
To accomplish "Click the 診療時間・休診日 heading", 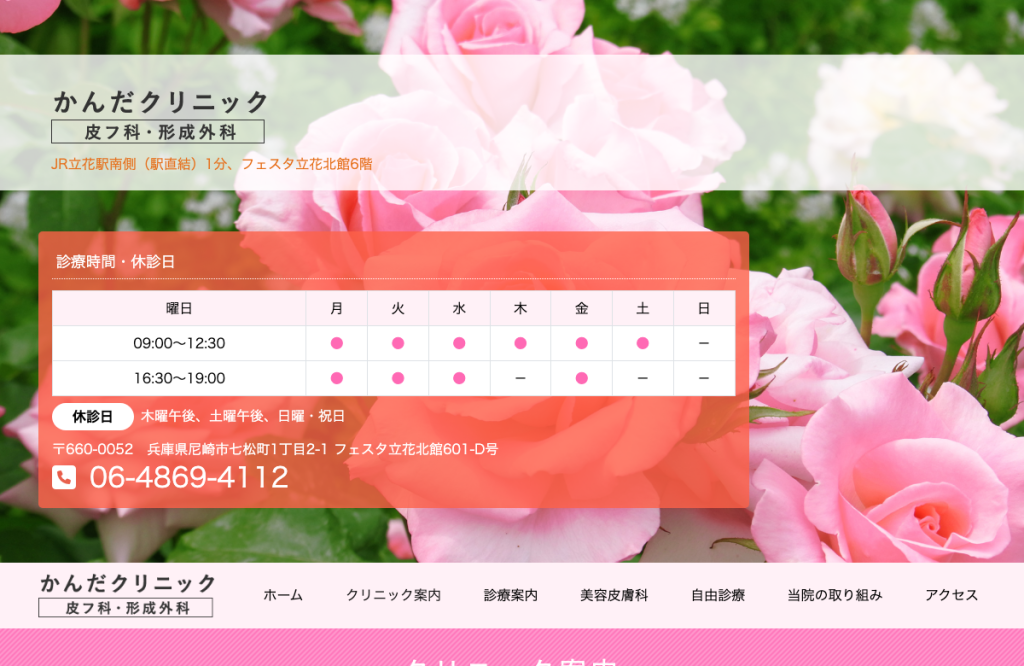I will coord(116,262).
